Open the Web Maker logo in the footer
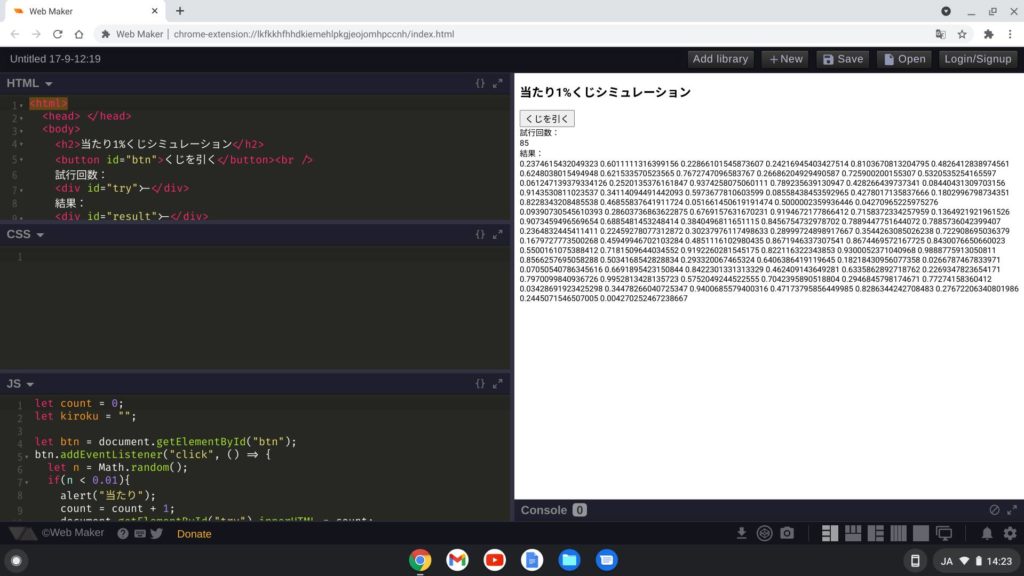1024x576 pixels. 22,534
